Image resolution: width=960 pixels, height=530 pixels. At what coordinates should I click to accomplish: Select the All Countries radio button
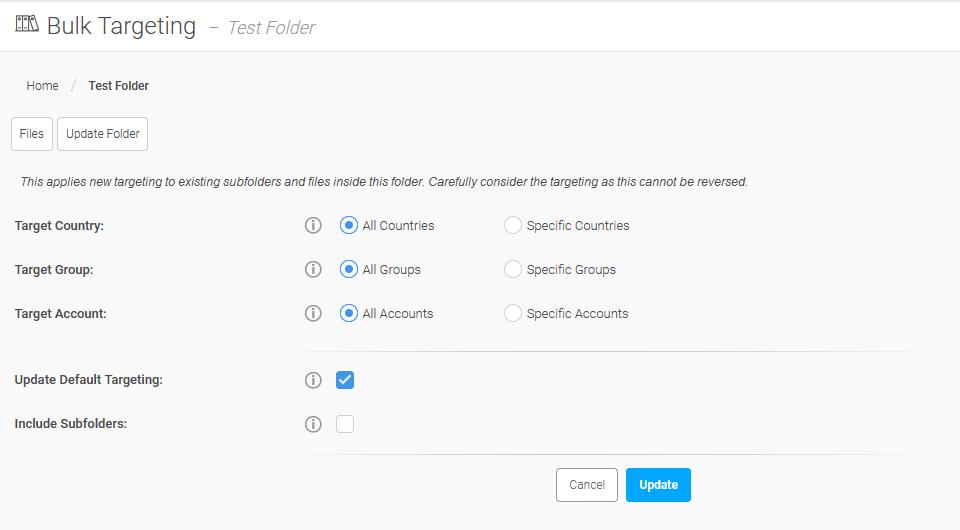pyautogui.click(x=348, y=225)
